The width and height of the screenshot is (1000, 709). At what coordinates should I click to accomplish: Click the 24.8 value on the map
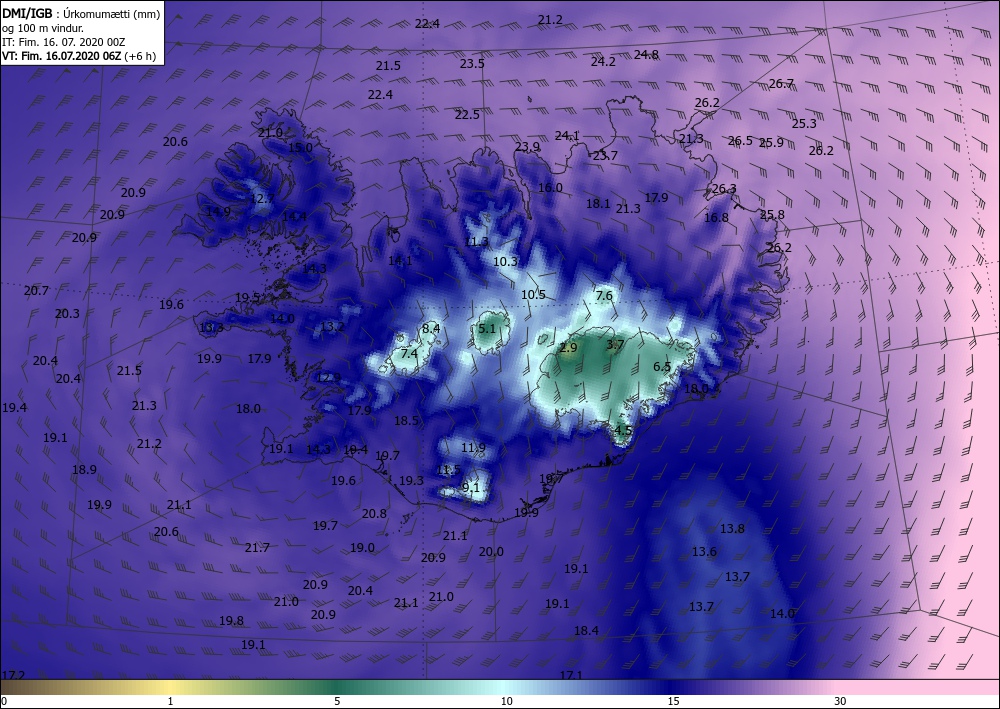tap(646, 55)
